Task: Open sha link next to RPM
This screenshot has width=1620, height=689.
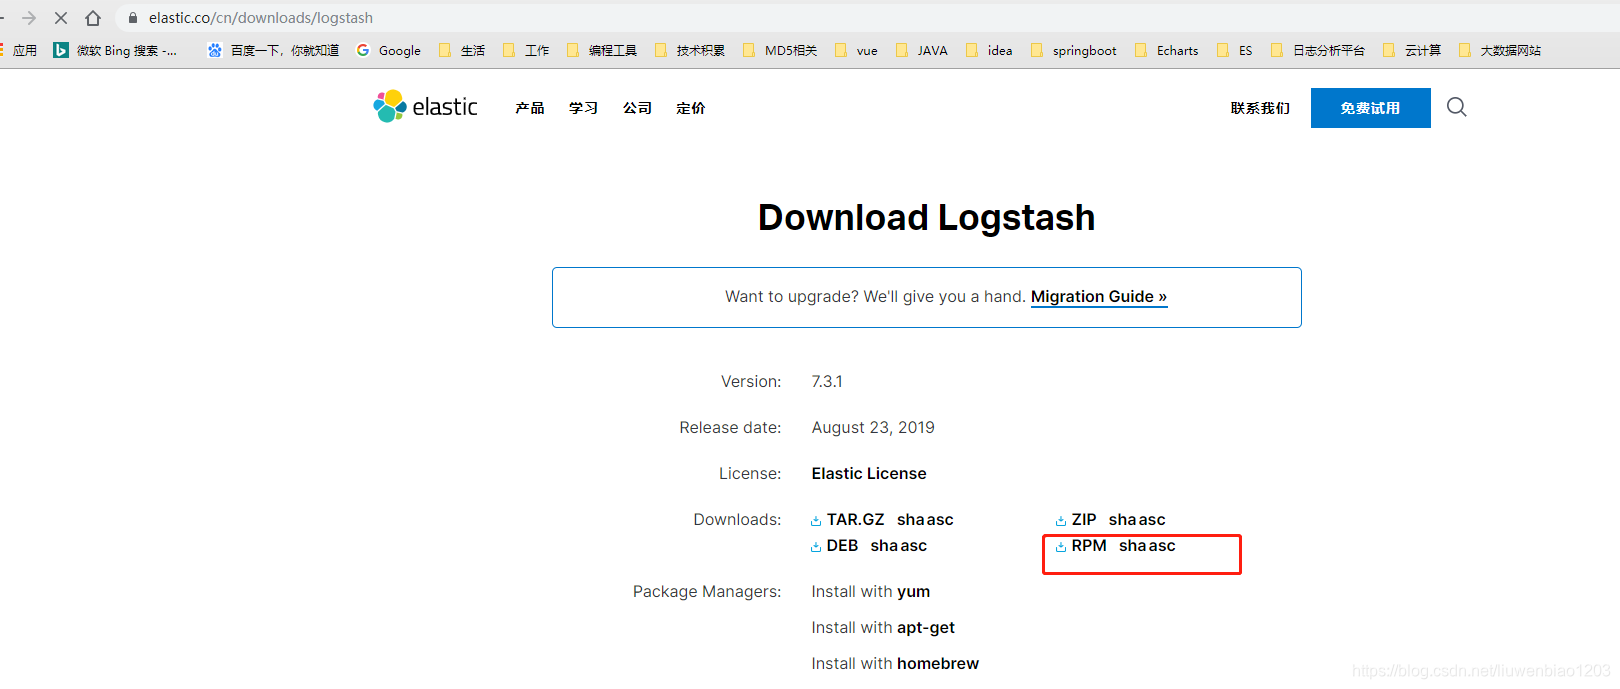Action: tap(1133, 546)
